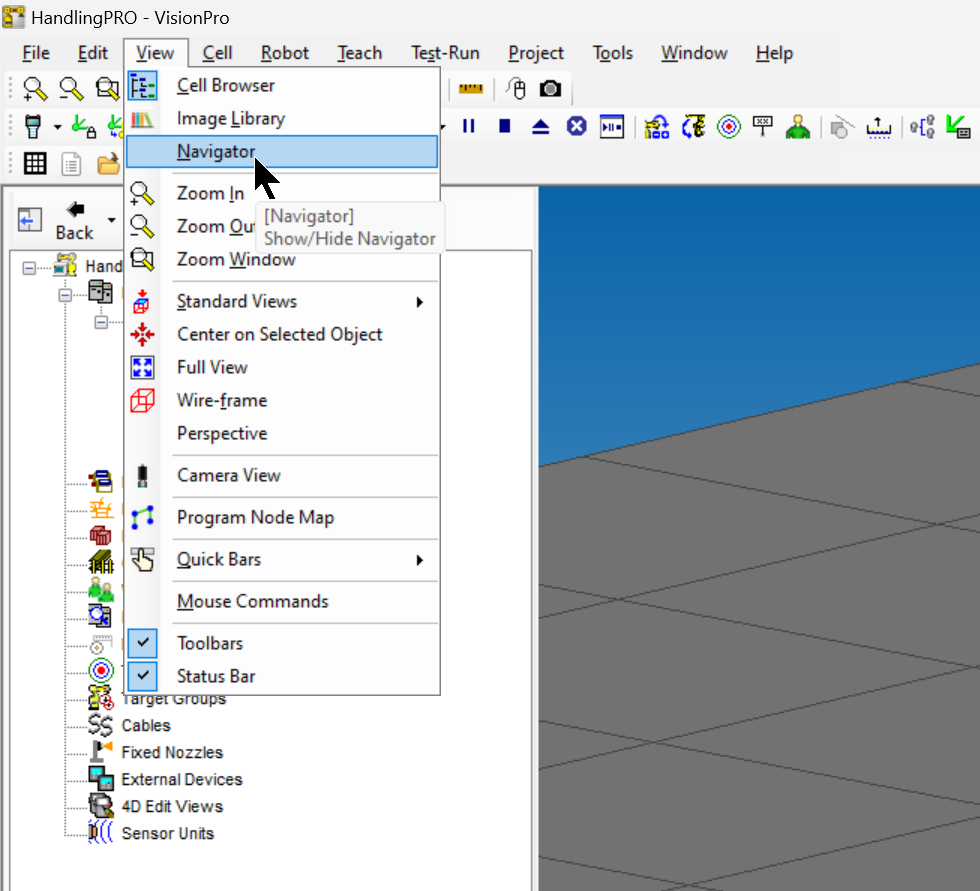This screenshot has height=891, width=980.
Task: Stop the simulation with the square button
Action: pos(505,127)
